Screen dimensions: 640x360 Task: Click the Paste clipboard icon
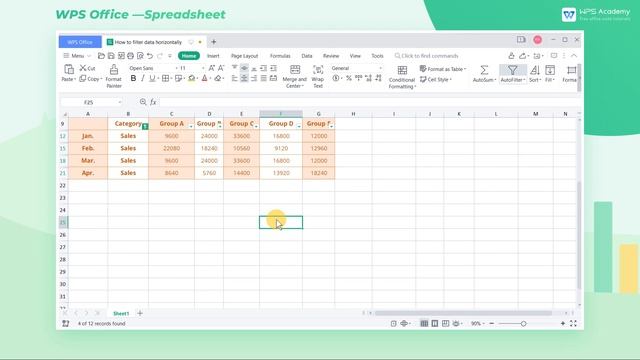(69, 69)
